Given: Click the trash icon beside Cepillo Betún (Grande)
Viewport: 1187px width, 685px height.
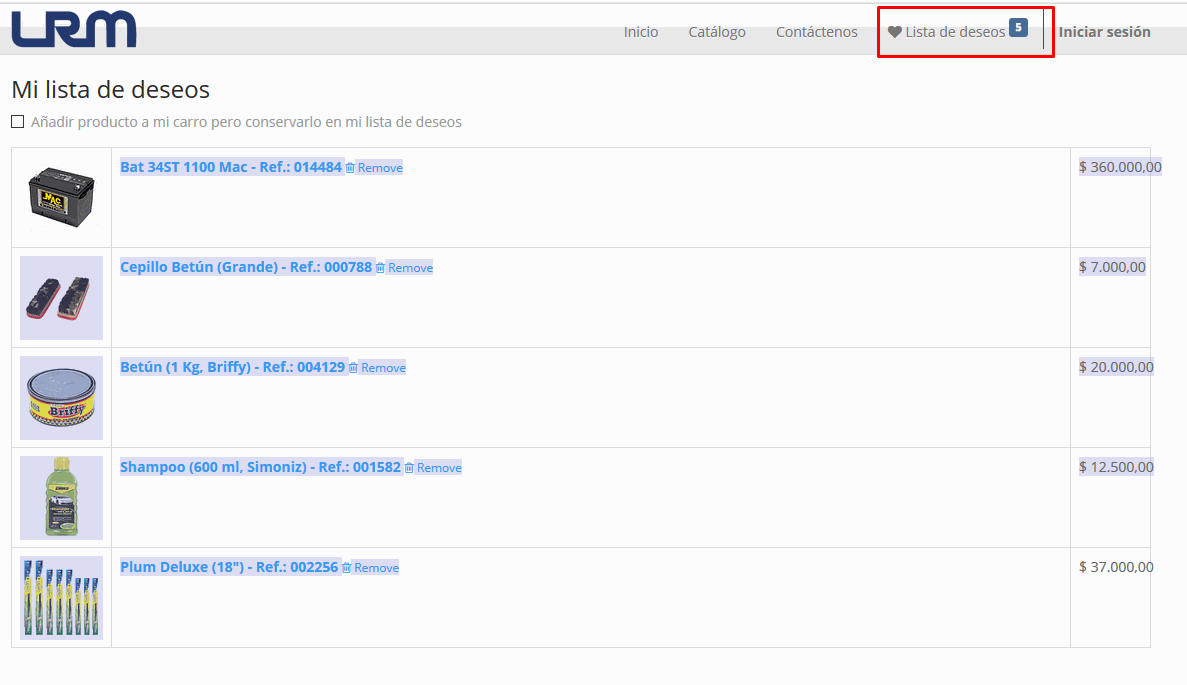Looking at the screenshot, I should tap(382, 267).
